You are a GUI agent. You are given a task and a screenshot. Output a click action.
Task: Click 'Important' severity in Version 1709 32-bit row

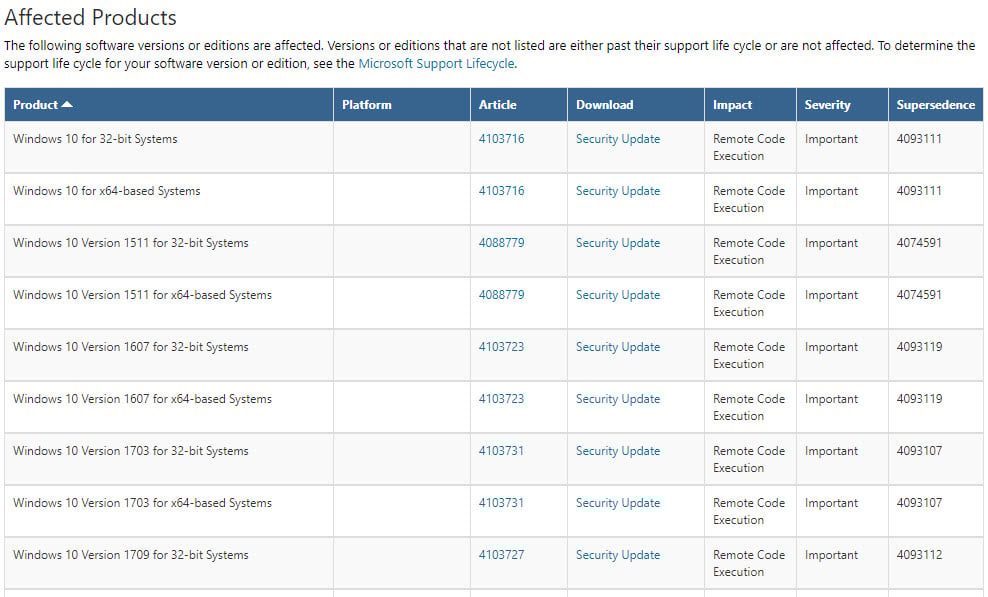[x=831, y=555]
